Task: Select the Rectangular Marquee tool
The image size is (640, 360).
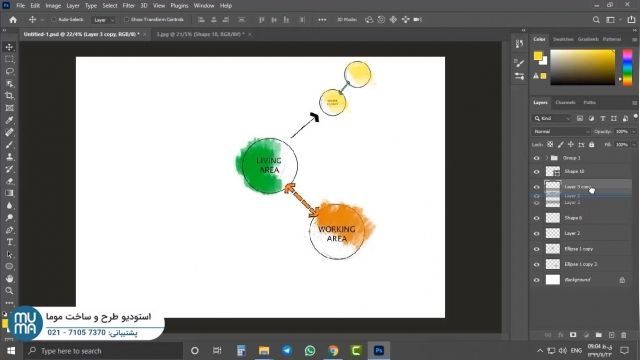Action: 9,60
